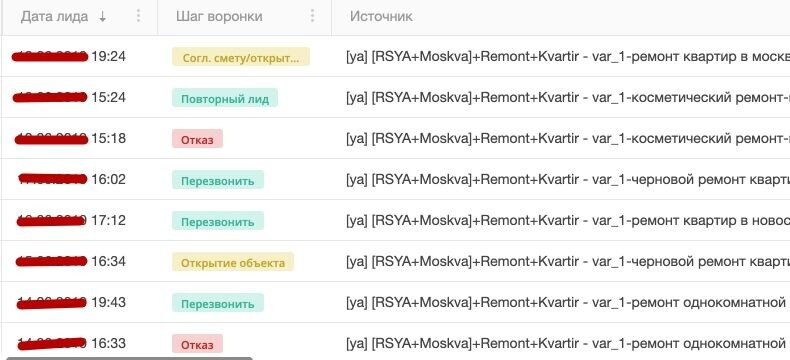Open the Повторный лид status badge
The width and height of the screenshot is (790, 360).
pyautogui.click(x=225, y=98)
